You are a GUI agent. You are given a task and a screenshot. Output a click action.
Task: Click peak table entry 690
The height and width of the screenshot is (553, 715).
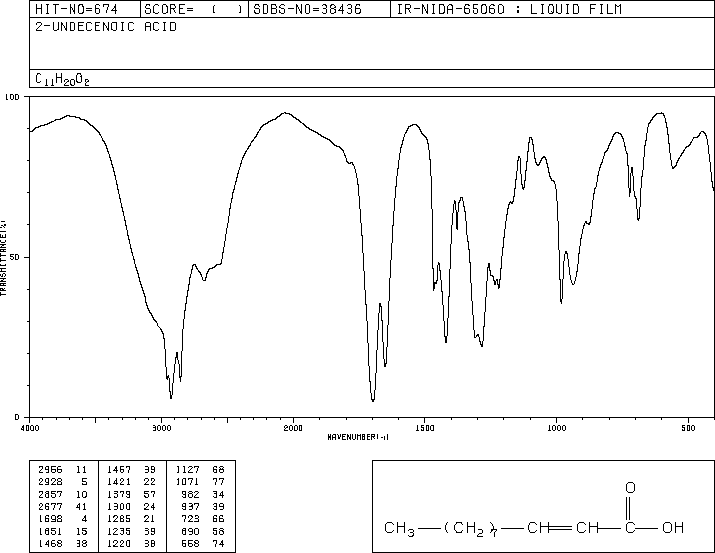click(x=191, y=532)
